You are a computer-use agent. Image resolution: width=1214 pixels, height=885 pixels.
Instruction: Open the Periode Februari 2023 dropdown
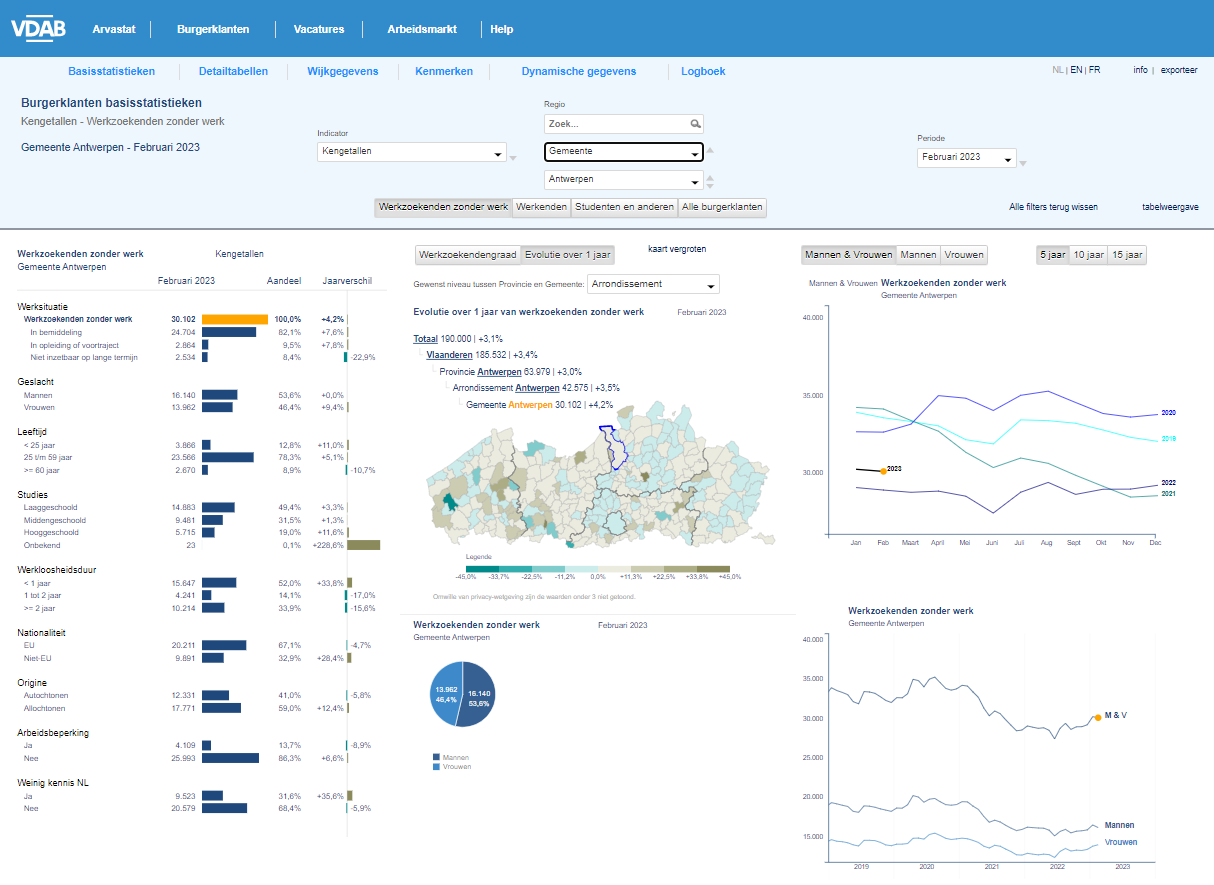(x=966, y=158)
